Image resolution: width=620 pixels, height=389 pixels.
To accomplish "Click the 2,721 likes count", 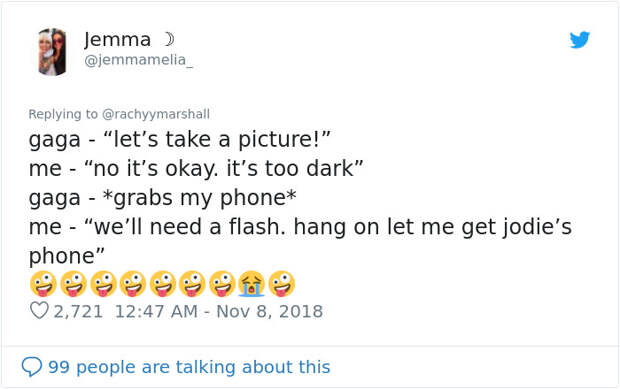I will pos(78,312).
